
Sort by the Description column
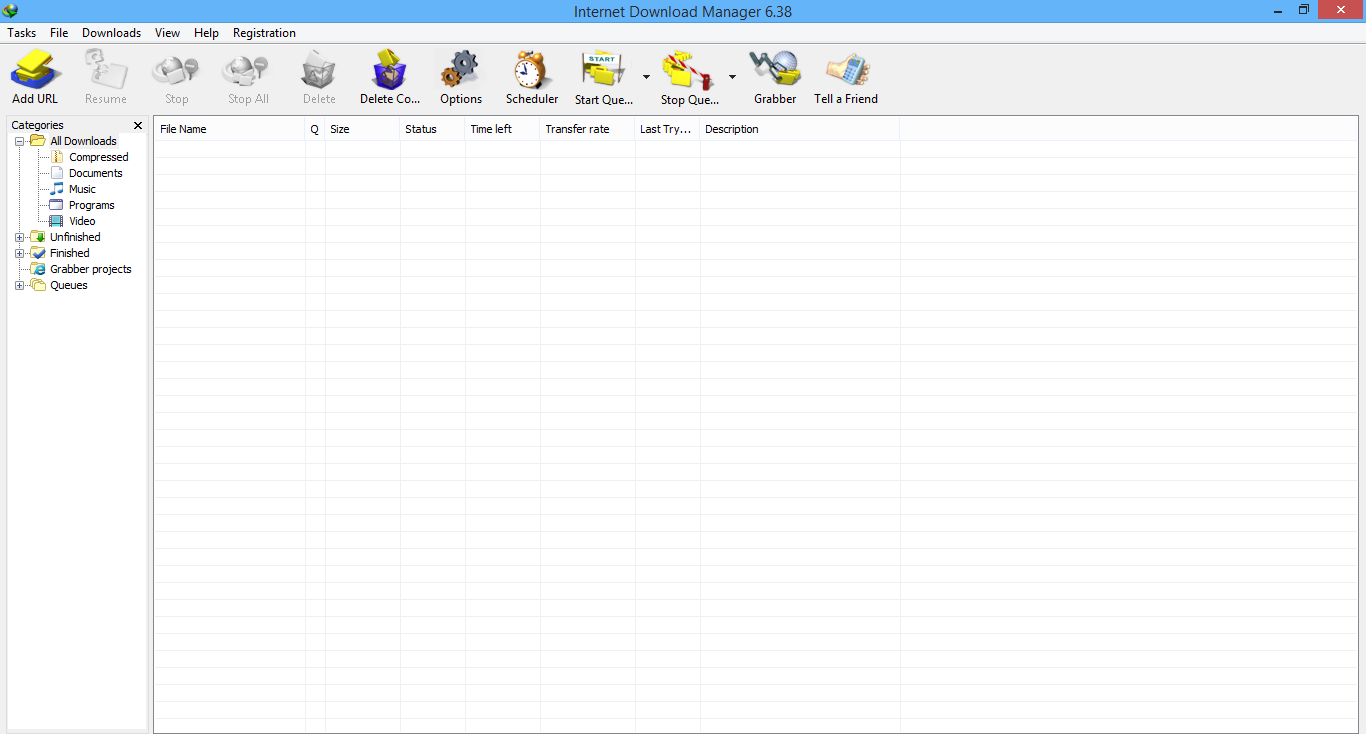(799, 129)
